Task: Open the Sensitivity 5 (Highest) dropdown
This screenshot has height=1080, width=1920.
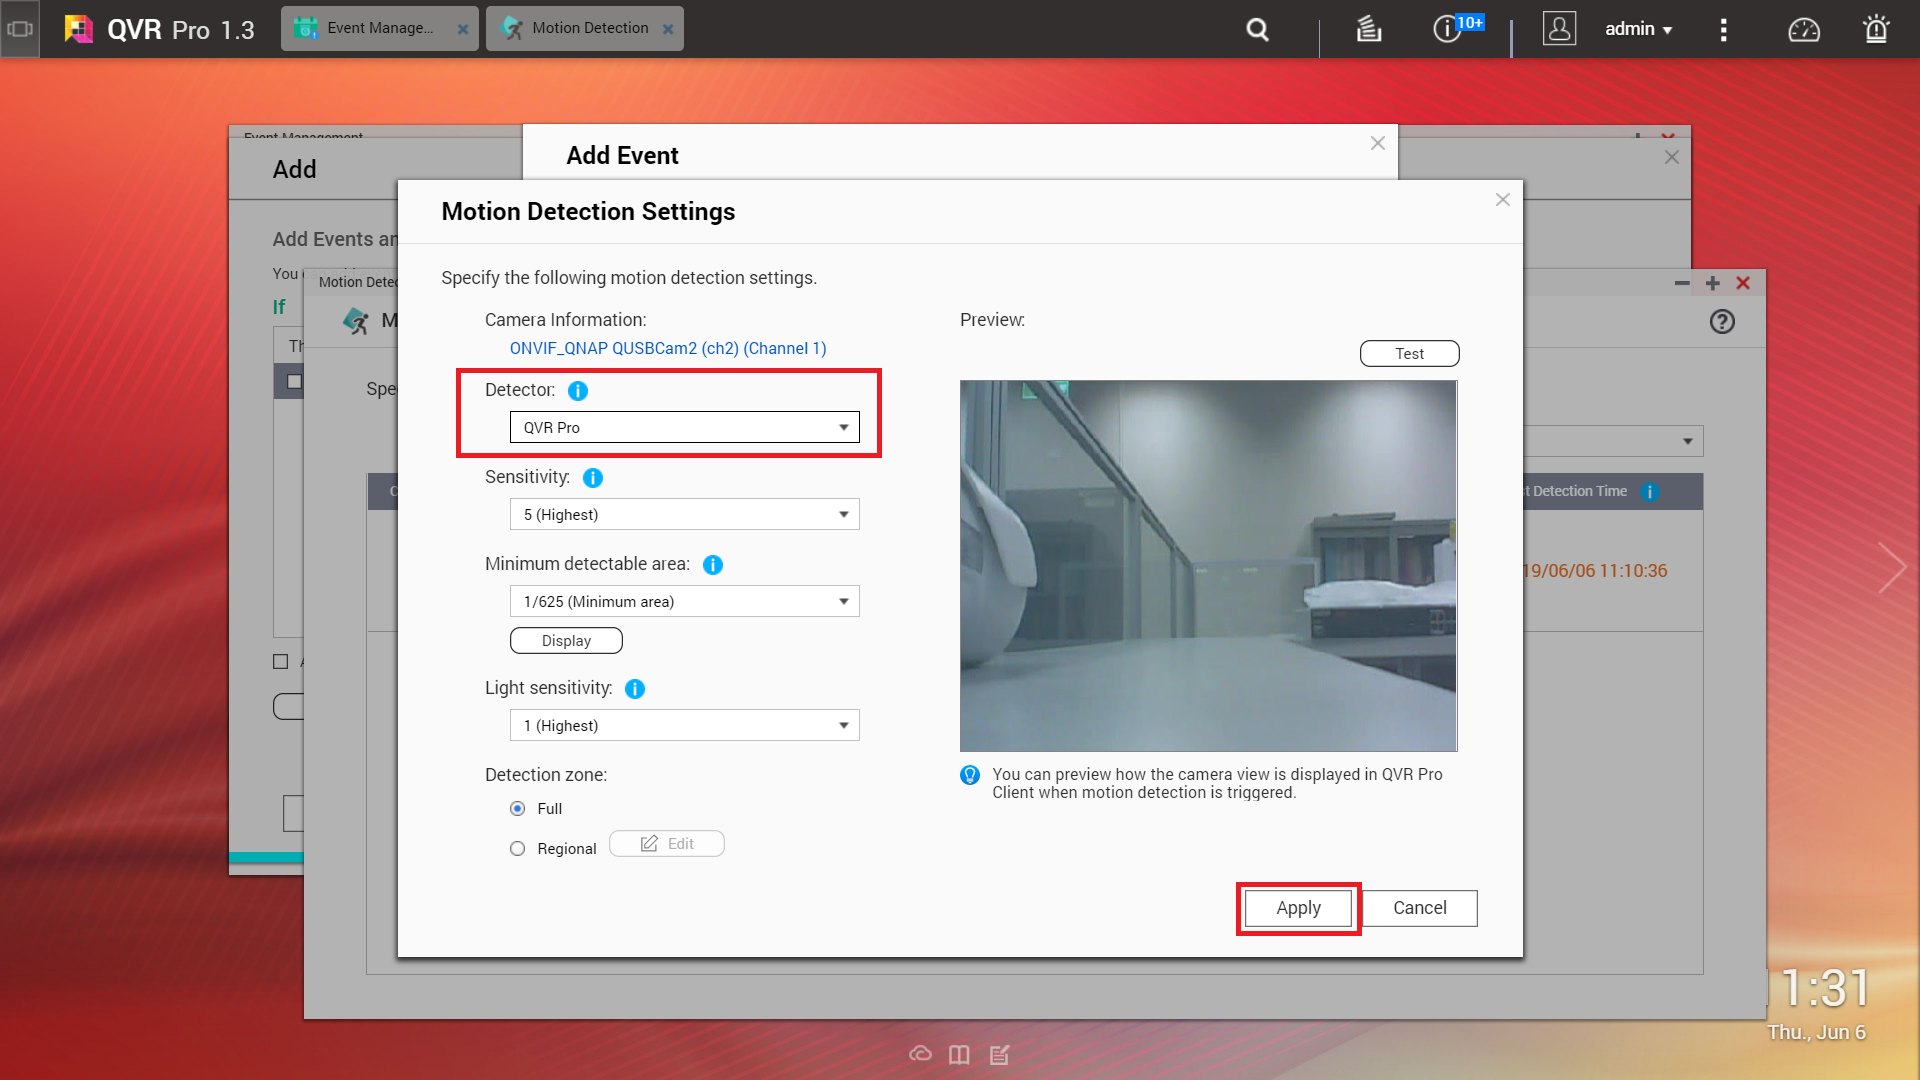Action: [x=685, y=514]
